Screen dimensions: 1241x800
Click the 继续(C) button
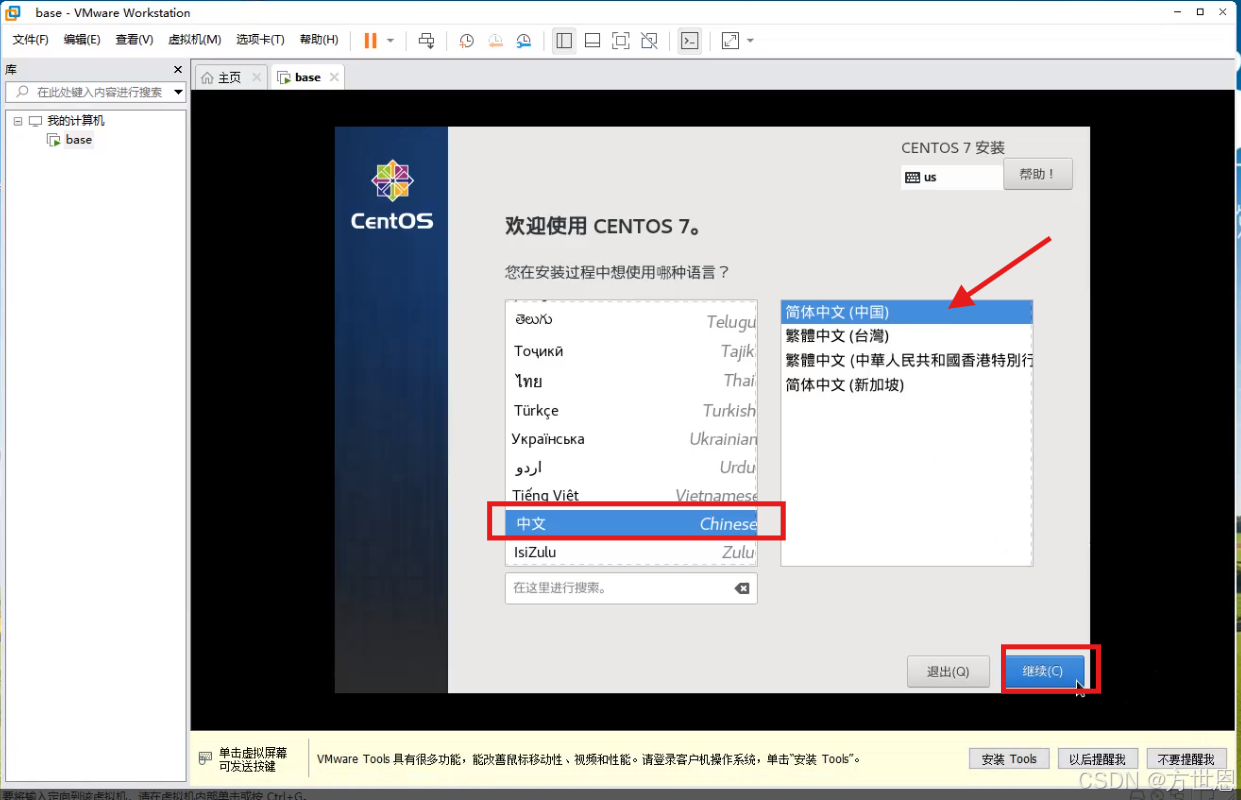click(x=1043, y=671)
